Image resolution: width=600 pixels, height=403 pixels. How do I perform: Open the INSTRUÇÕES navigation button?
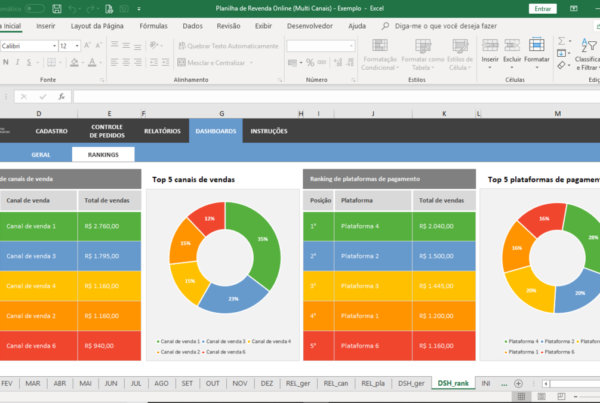(x=269, y=131)
